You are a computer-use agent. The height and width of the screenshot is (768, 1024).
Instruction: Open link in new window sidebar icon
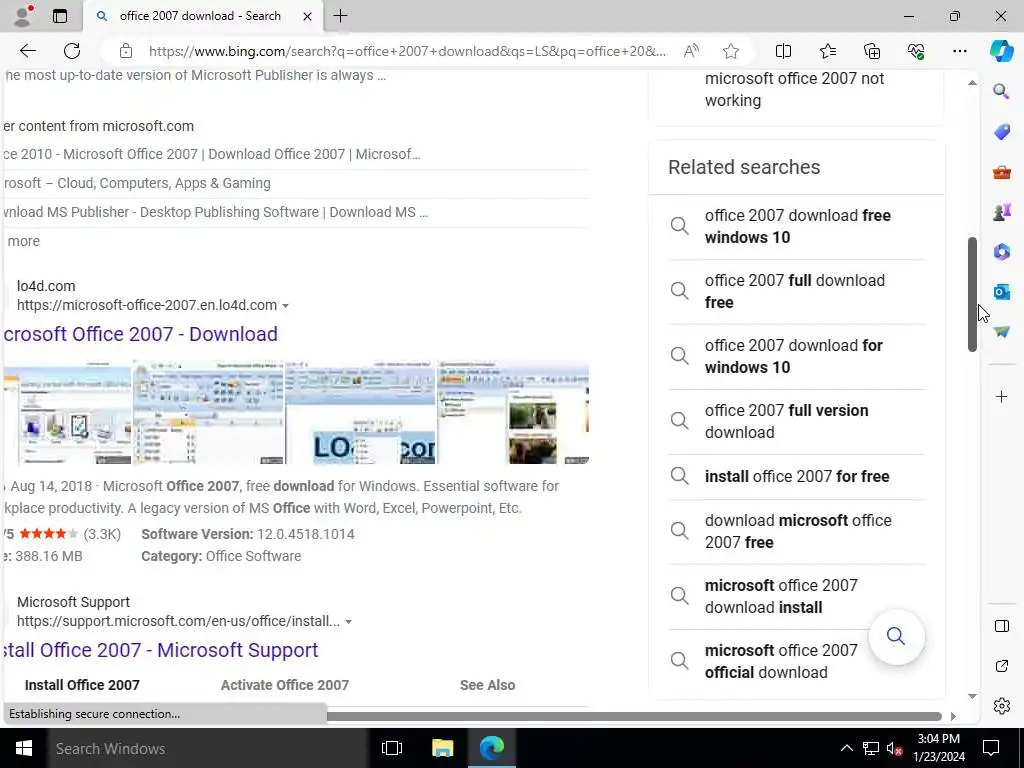point(1001,666)
